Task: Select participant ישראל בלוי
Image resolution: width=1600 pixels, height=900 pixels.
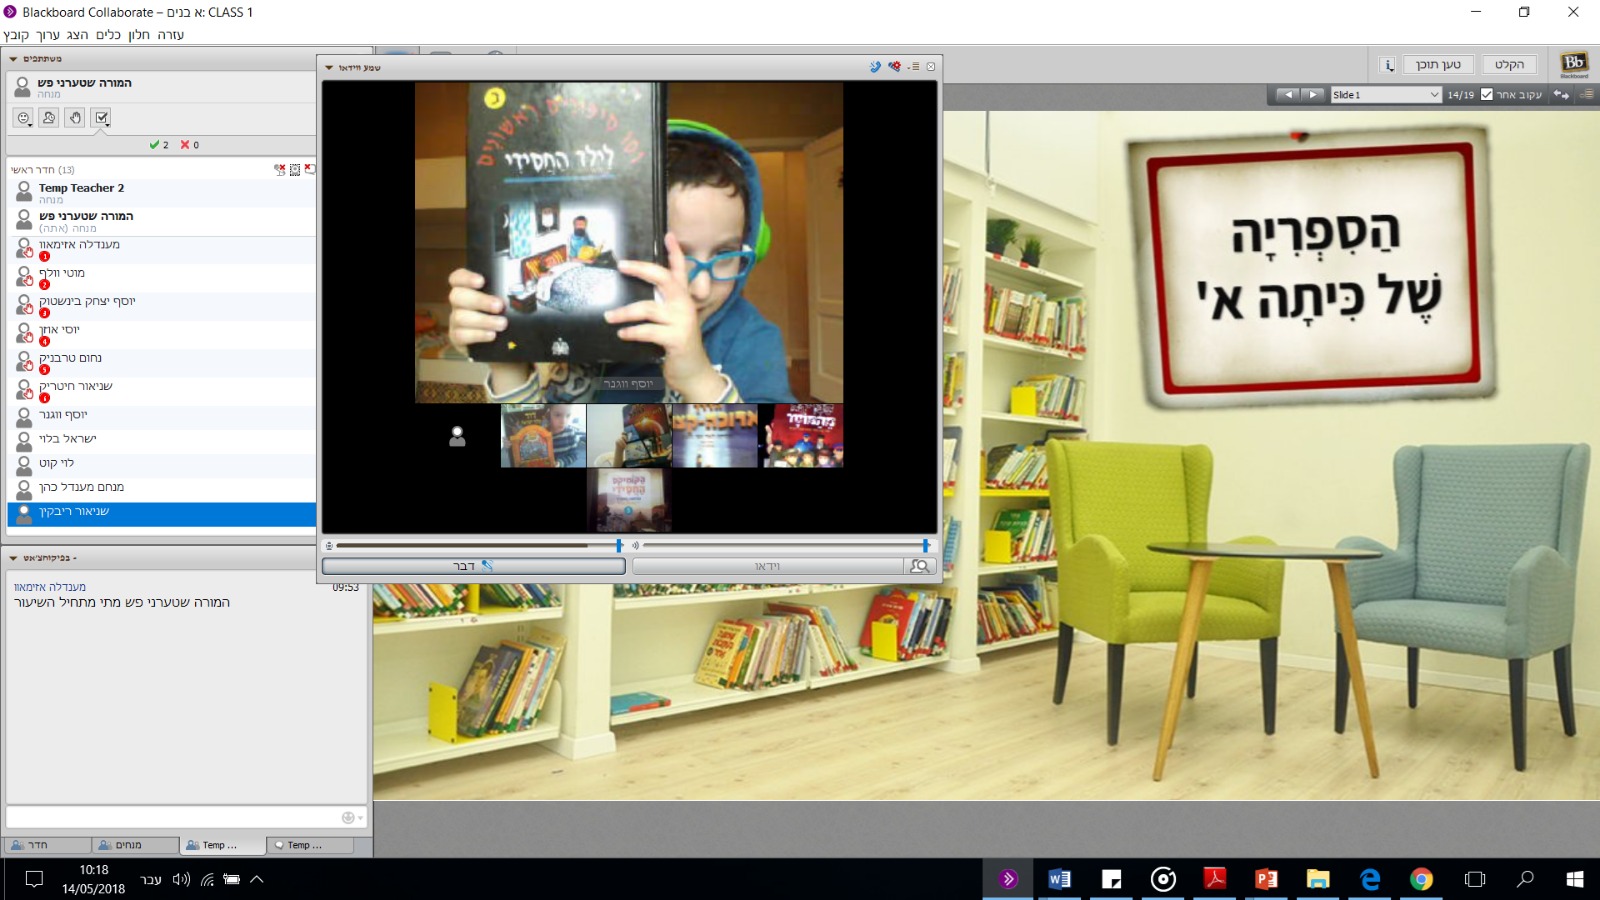Action: pos(162,440)
